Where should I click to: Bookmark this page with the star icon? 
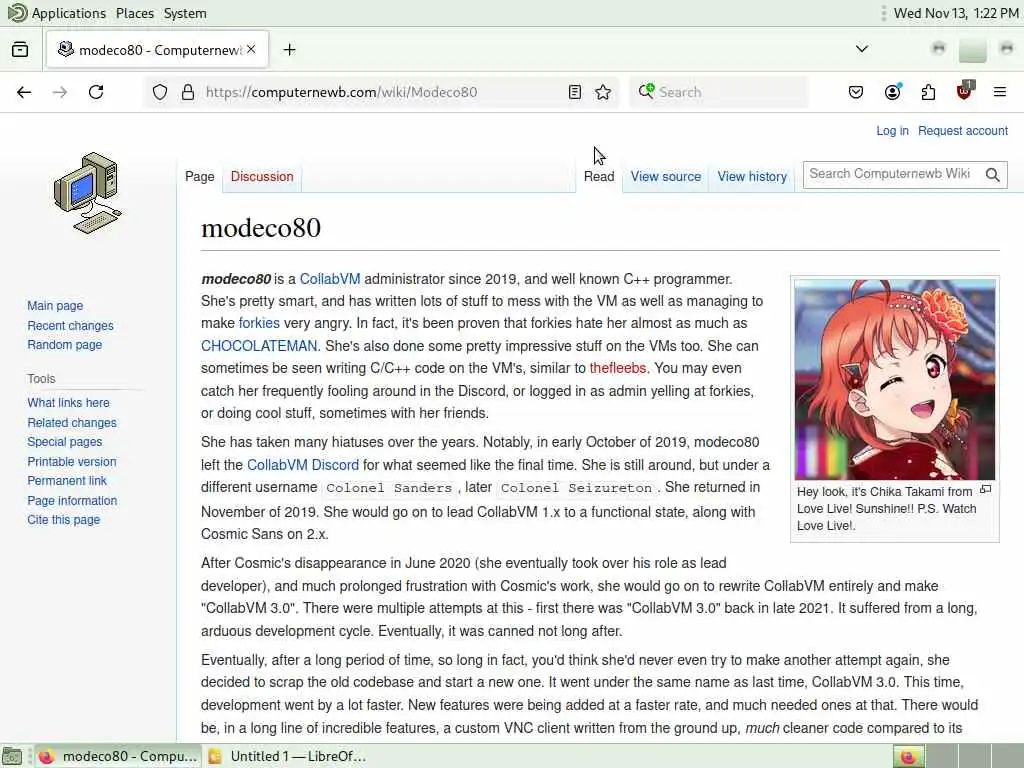(603, 92)
